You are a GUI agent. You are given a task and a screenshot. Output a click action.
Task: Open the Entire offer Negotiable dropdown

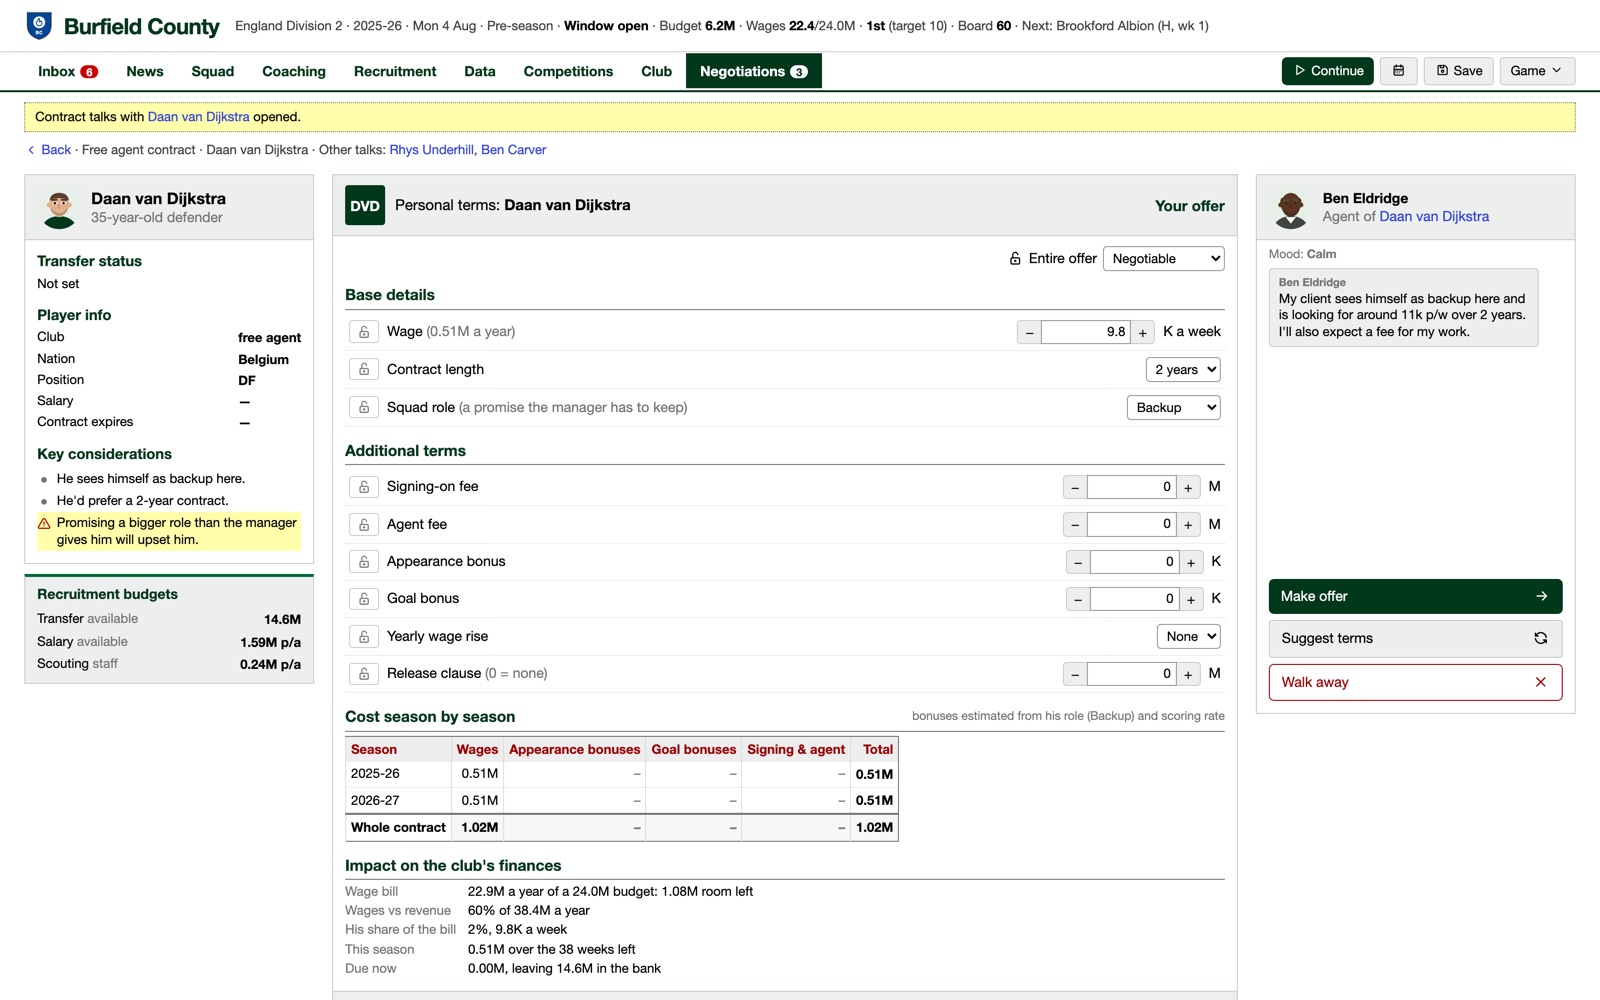pos(1164,259)
